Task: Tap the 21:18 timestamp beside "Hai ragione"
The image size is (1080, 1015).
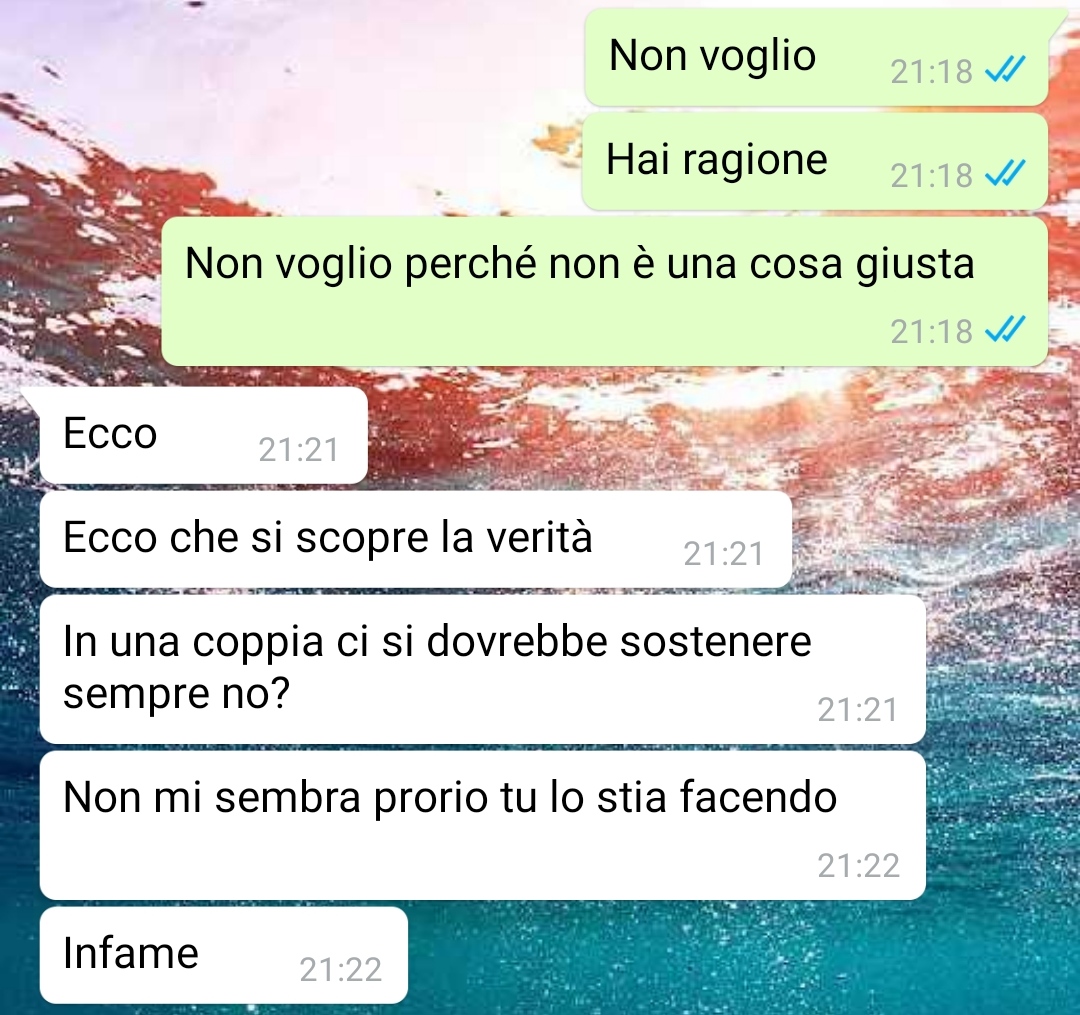Action: click(x=931, y=176)
